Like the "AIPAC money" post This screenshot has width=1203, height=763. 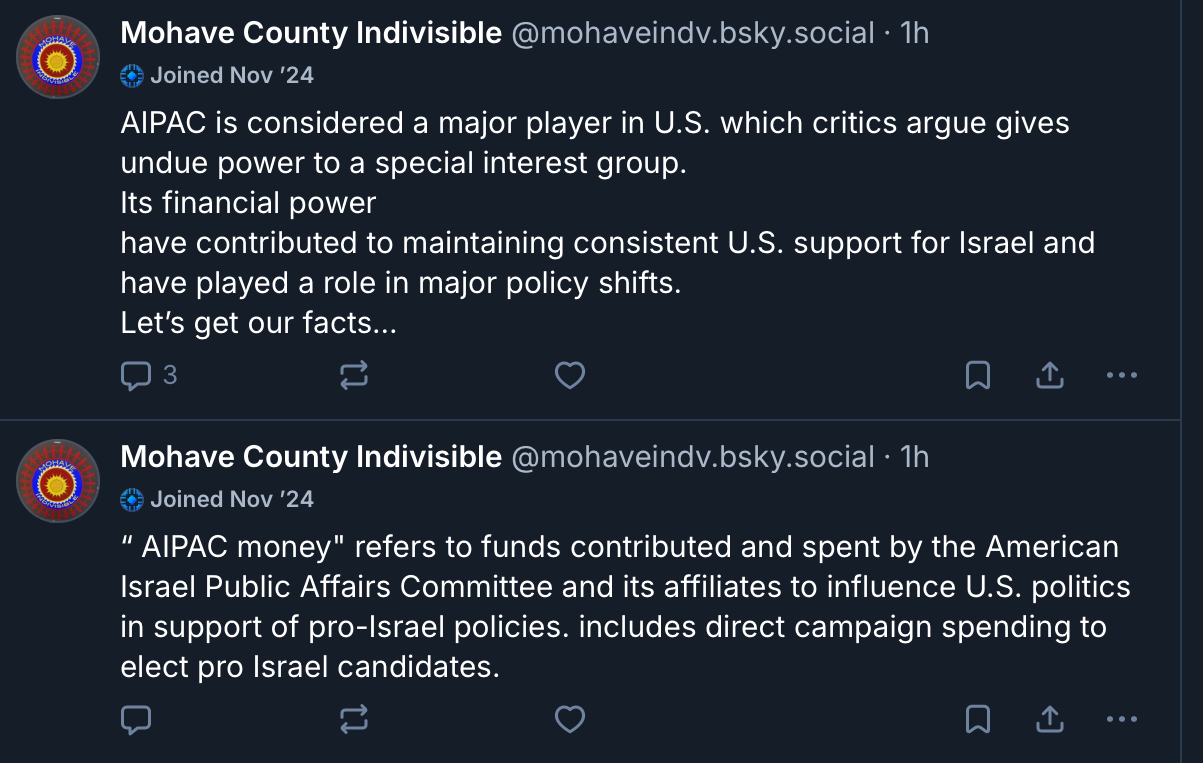(x=570, y=719)
